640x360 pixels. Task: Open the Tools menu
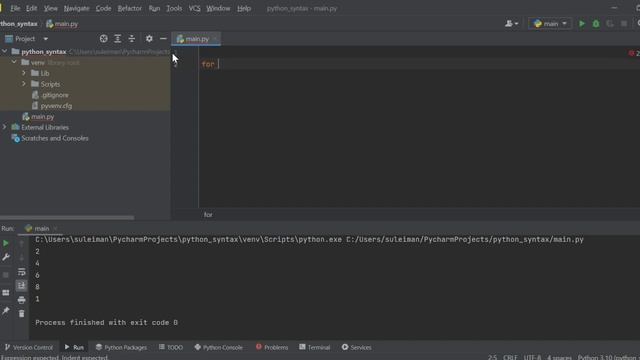[174, 8]
